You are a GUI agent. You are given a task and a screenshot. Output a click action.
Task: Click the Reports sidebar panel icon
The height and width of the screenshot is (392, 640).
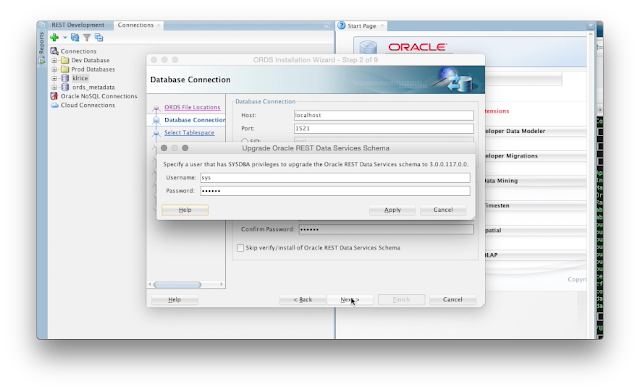(x=41, y=60)
